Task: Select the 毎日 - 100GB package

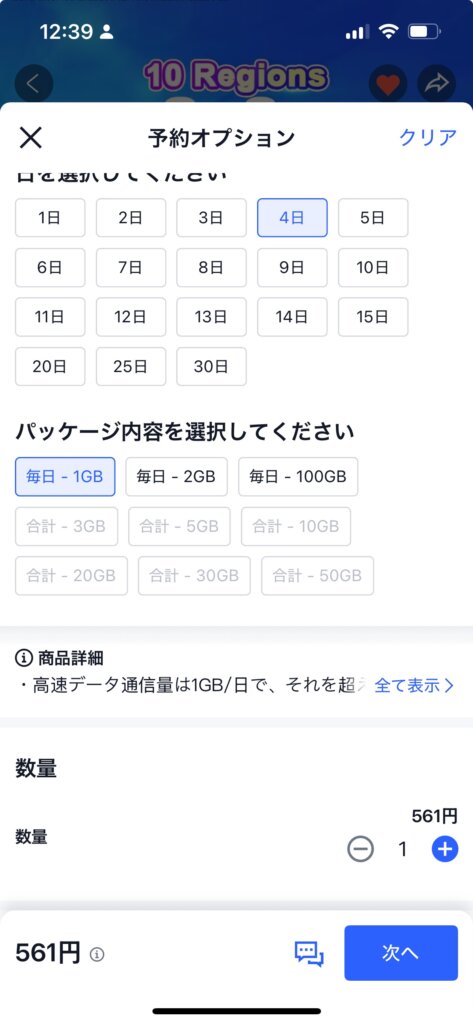Action: tap(298, 477)
